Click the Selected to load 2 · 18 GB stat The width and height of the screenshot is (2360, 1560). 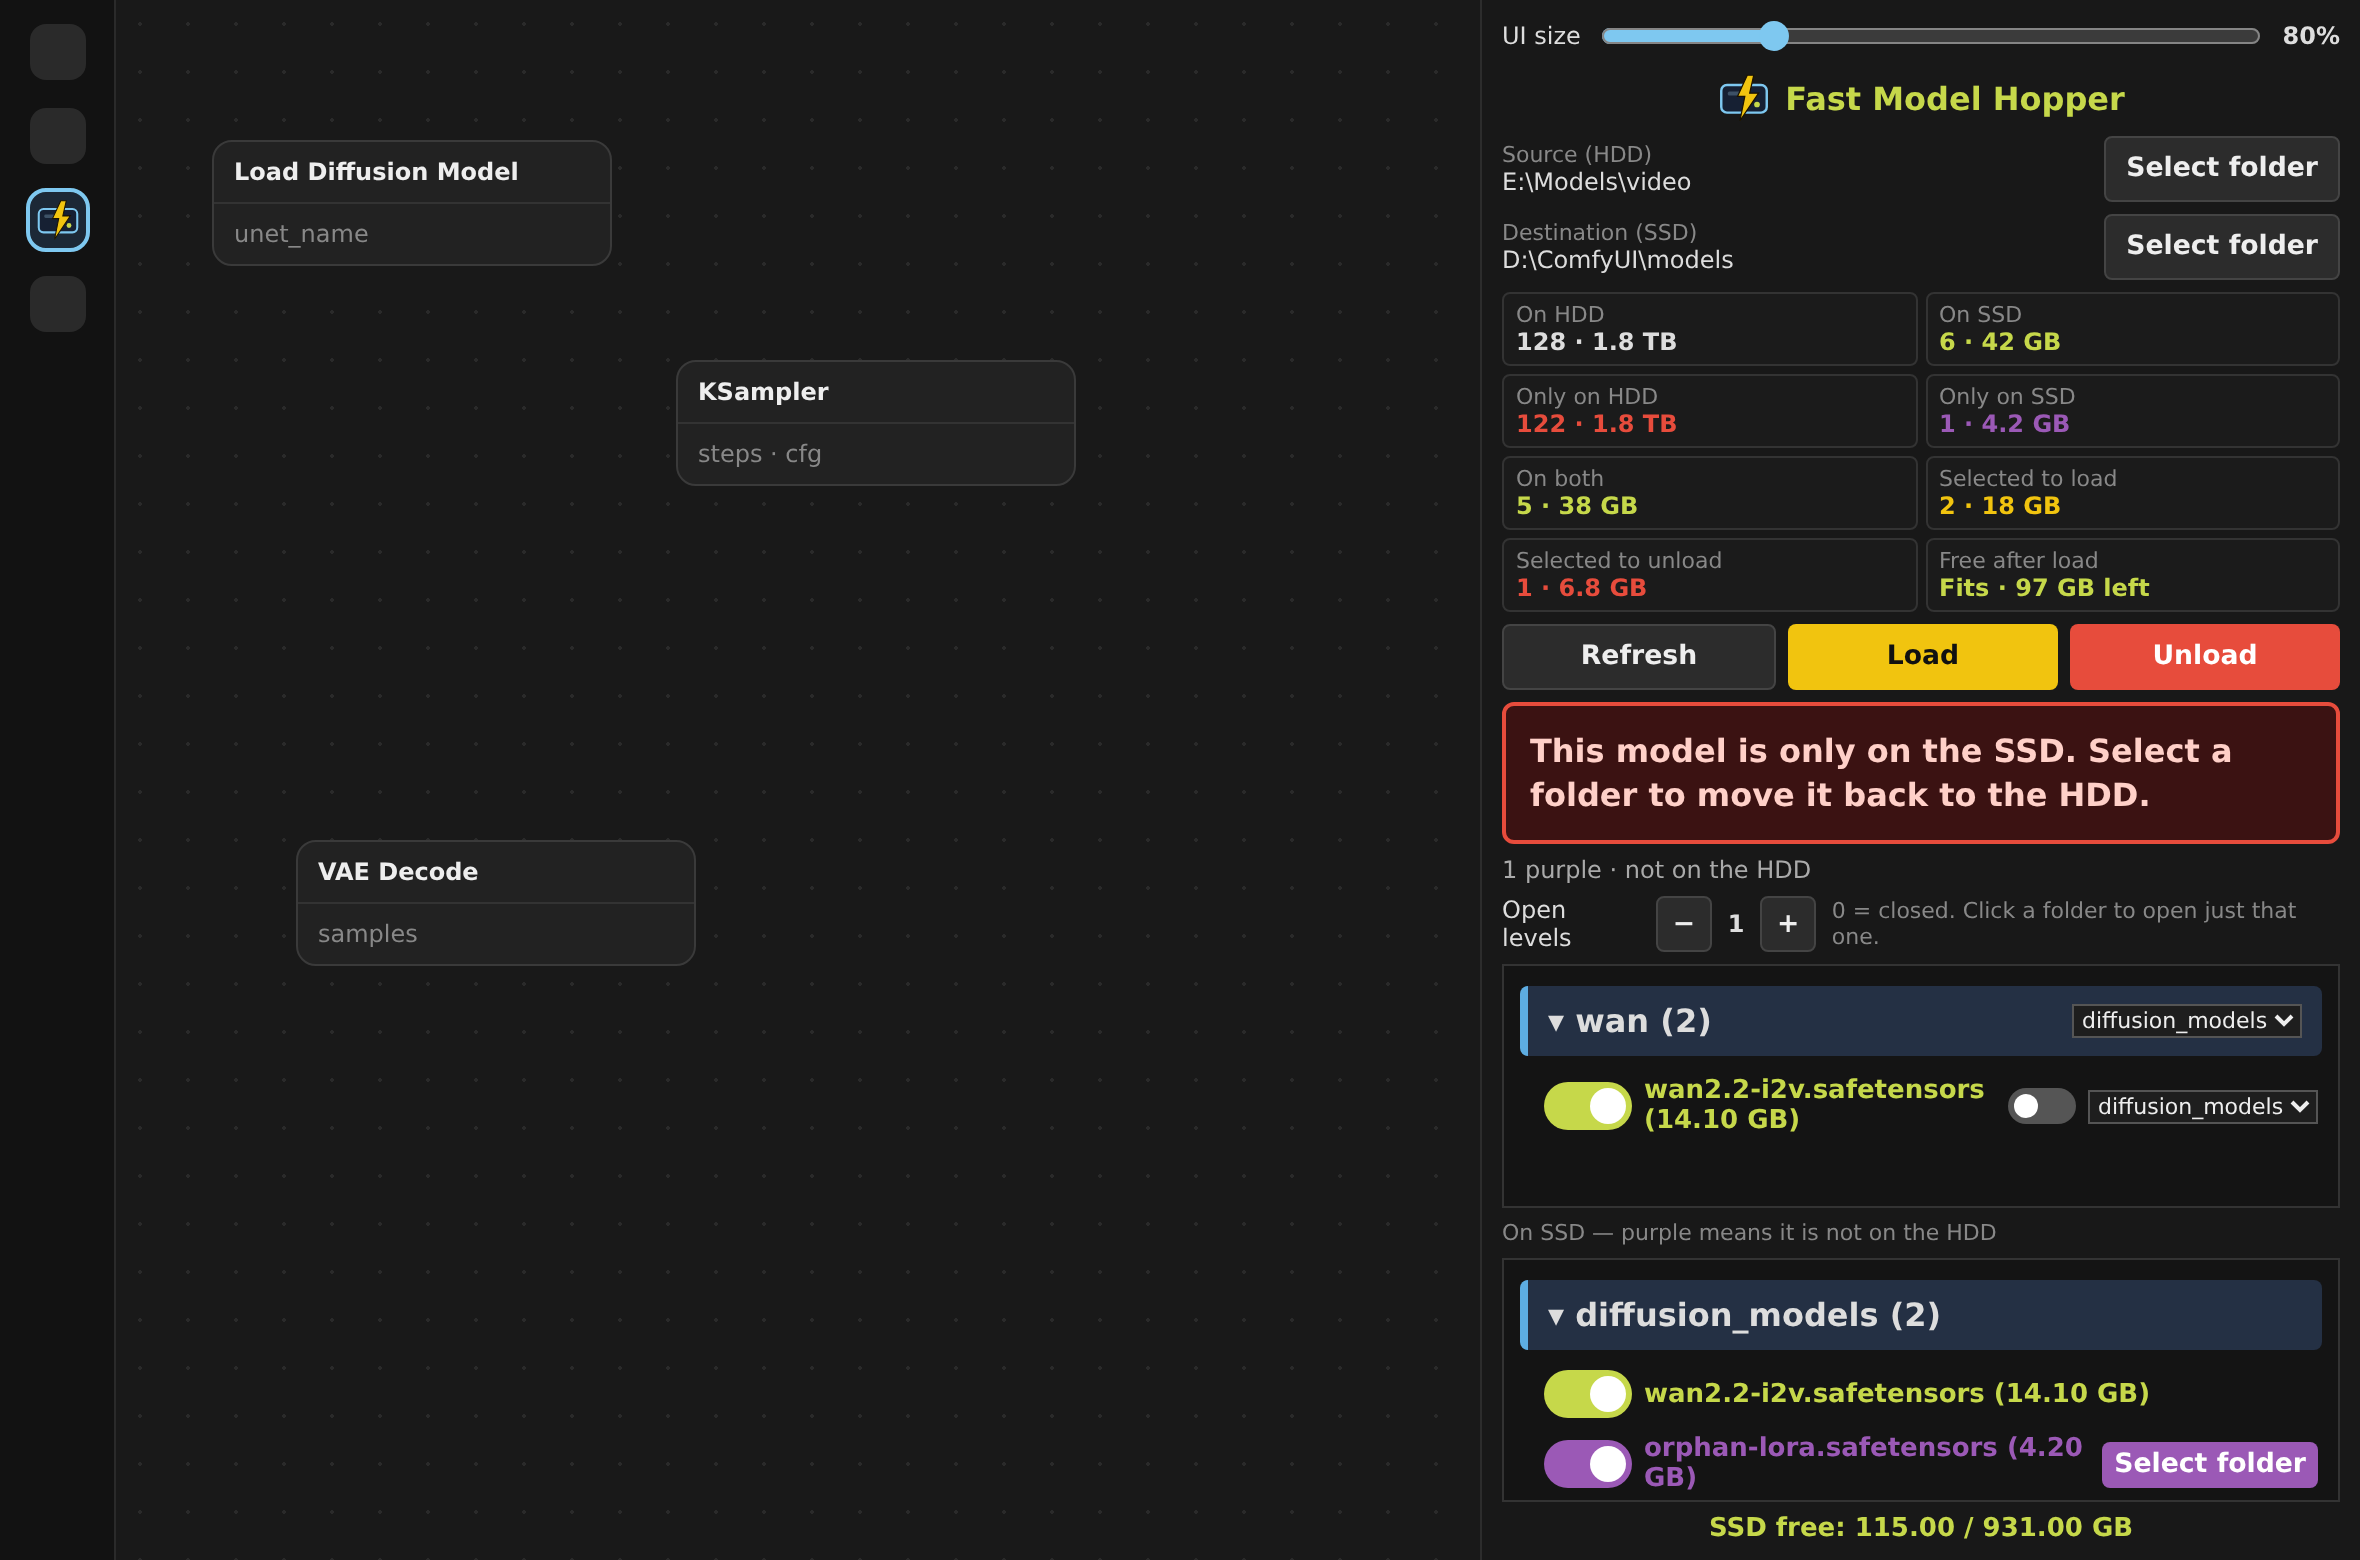tap(2132, 493)
